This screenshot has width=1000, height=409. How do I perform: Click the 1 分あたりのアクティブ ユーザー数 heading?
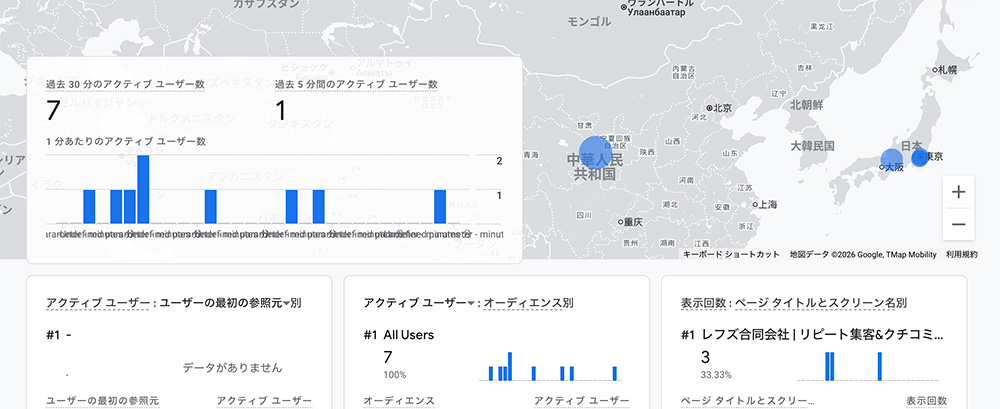[126, 142]
